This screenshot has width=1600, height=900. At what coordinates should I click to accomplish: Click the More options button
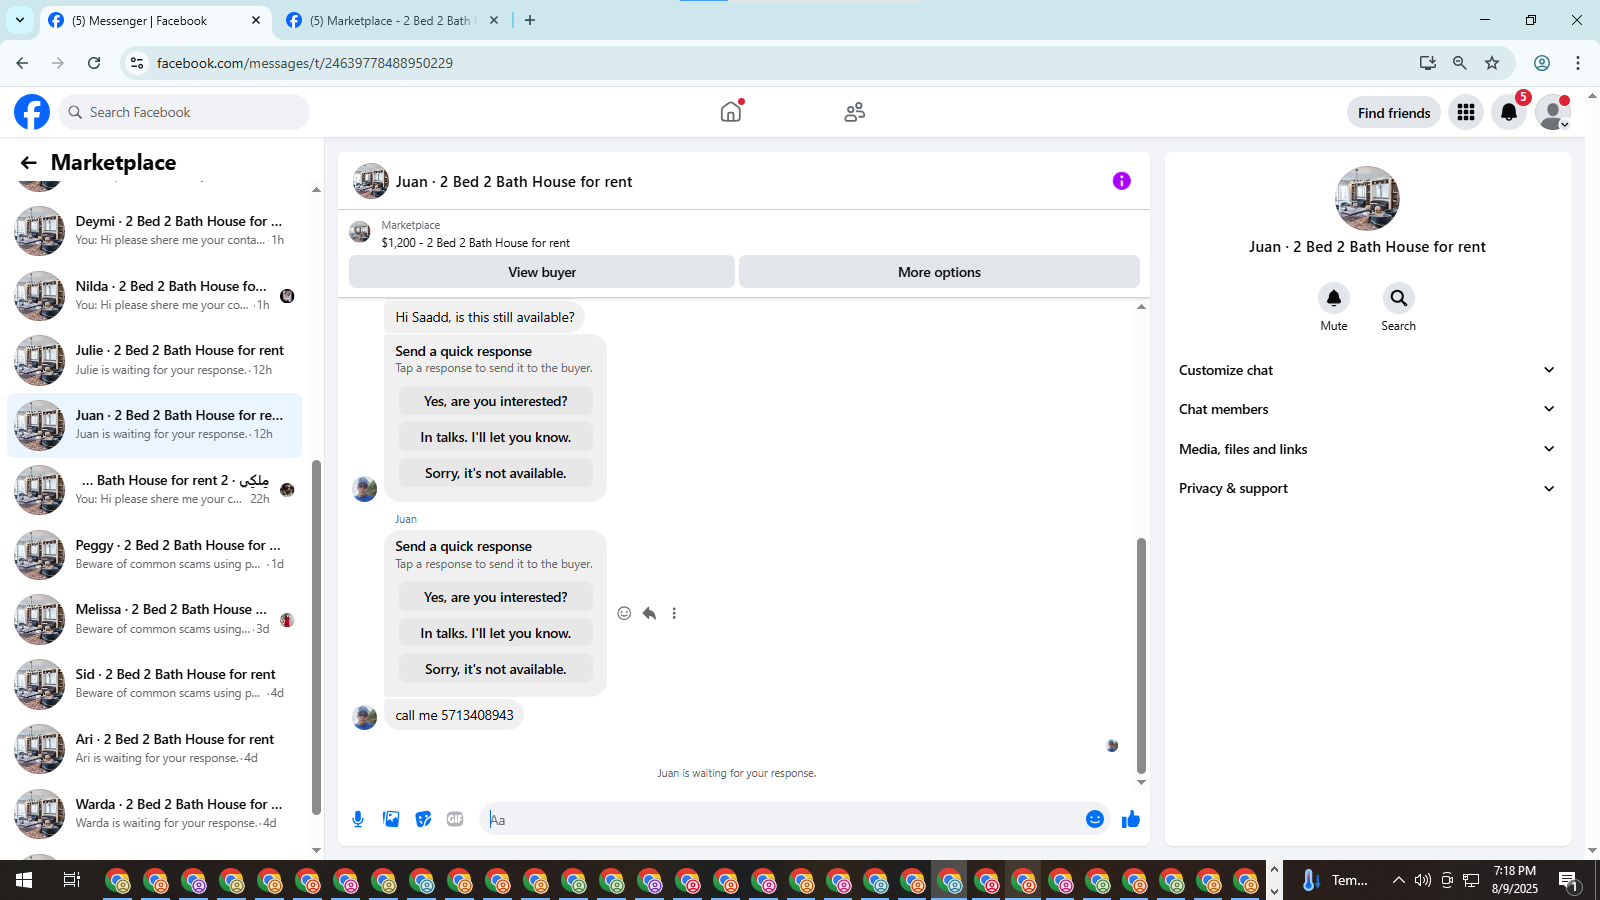pos(939,272)
